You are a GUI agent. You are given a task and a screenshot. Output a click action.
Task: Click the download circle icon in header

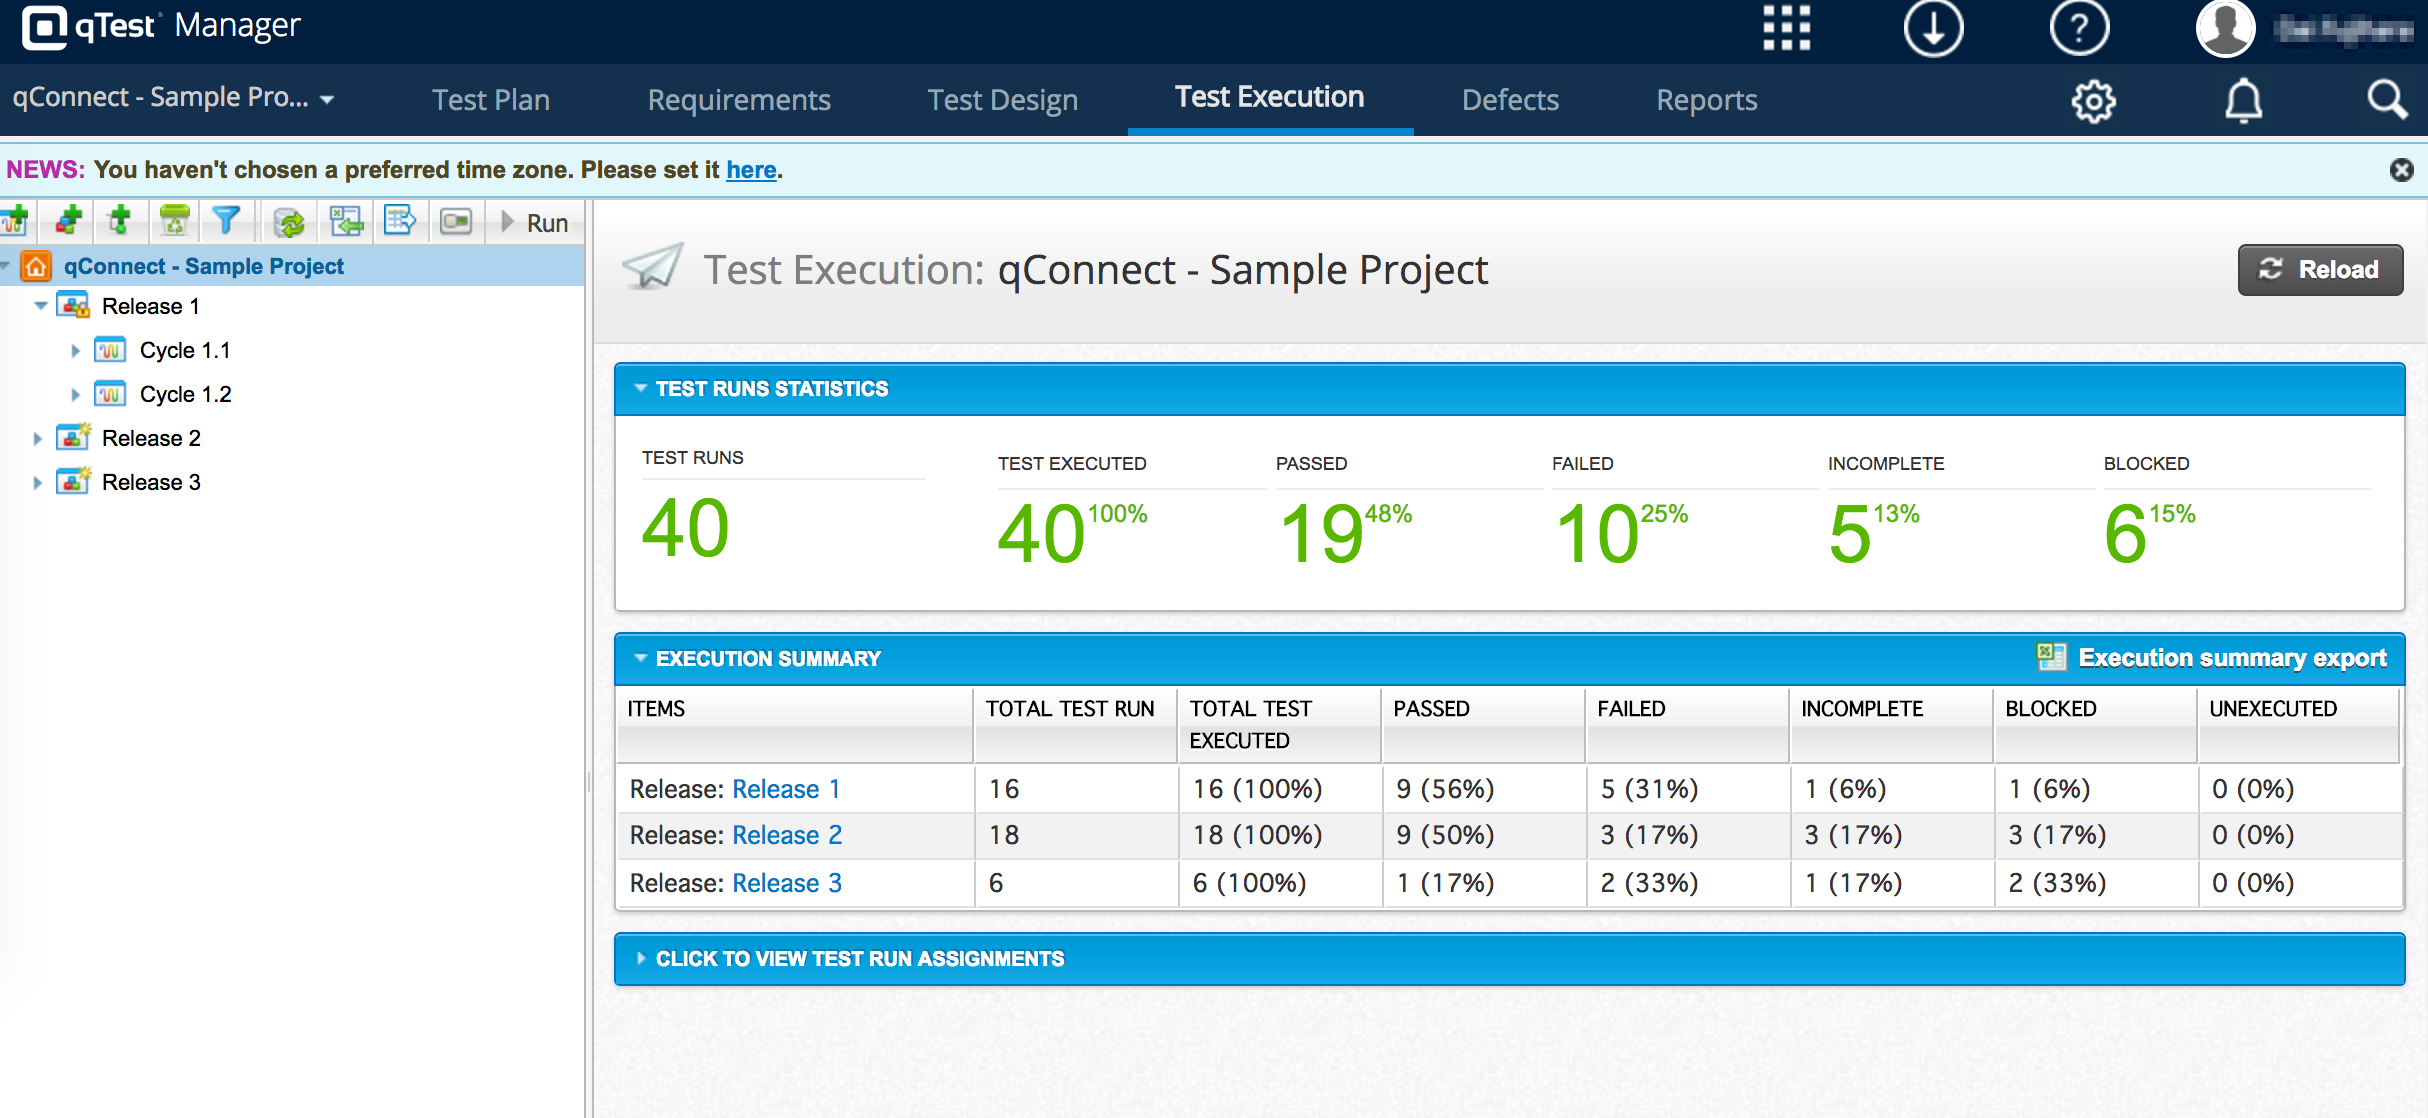[x=1932, y=28]
